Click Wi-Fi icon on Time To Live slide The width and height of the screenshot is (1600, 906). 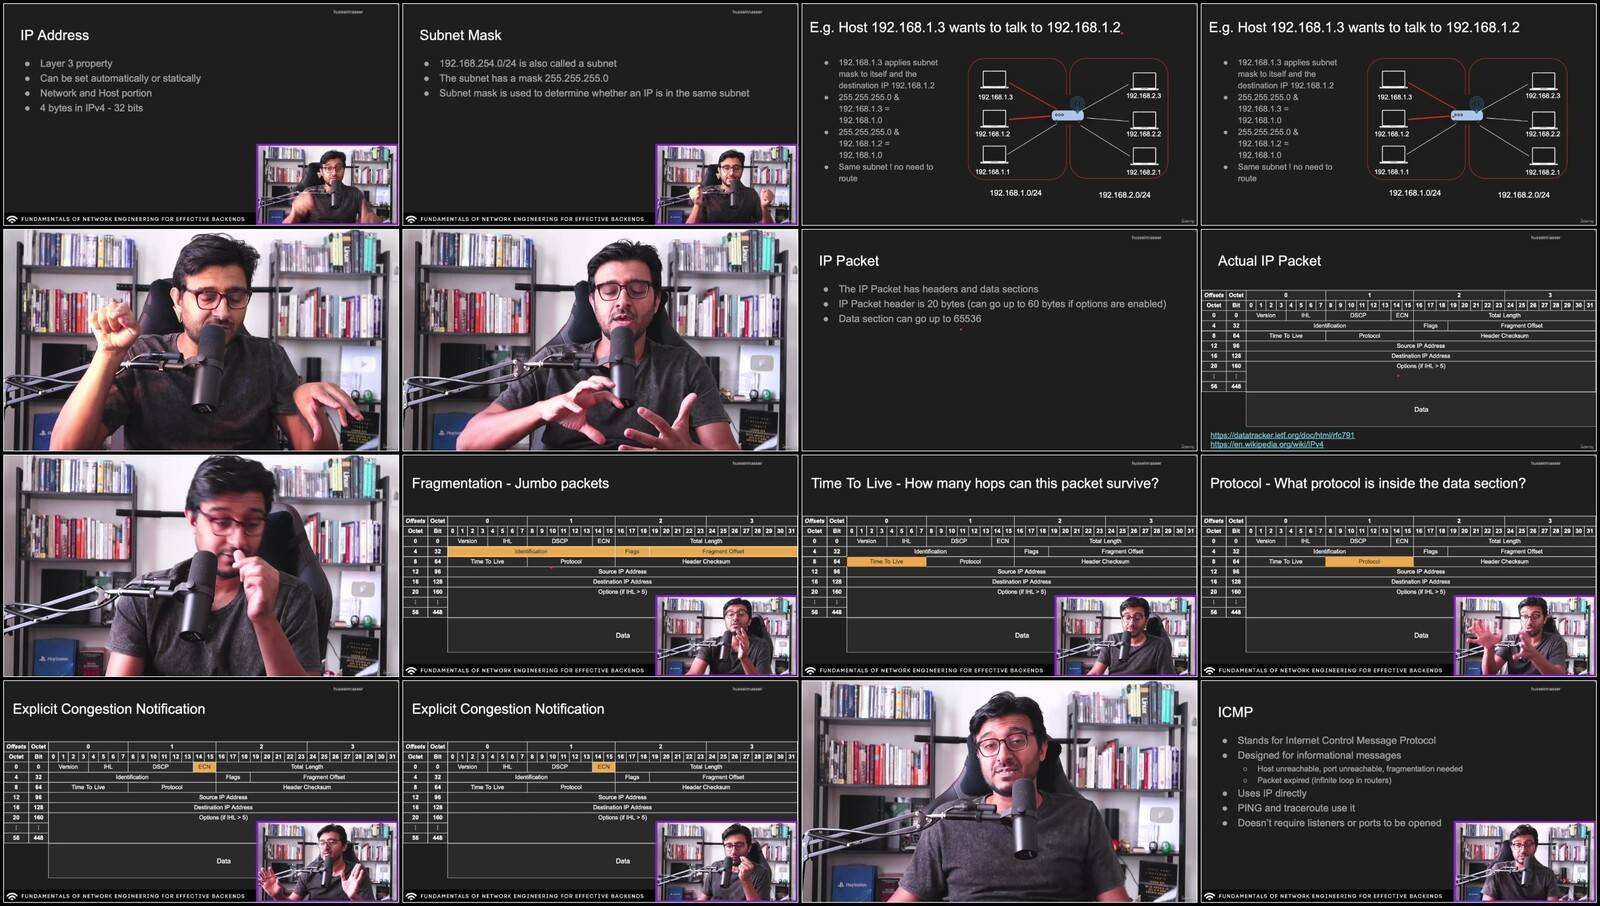point(810,670)
